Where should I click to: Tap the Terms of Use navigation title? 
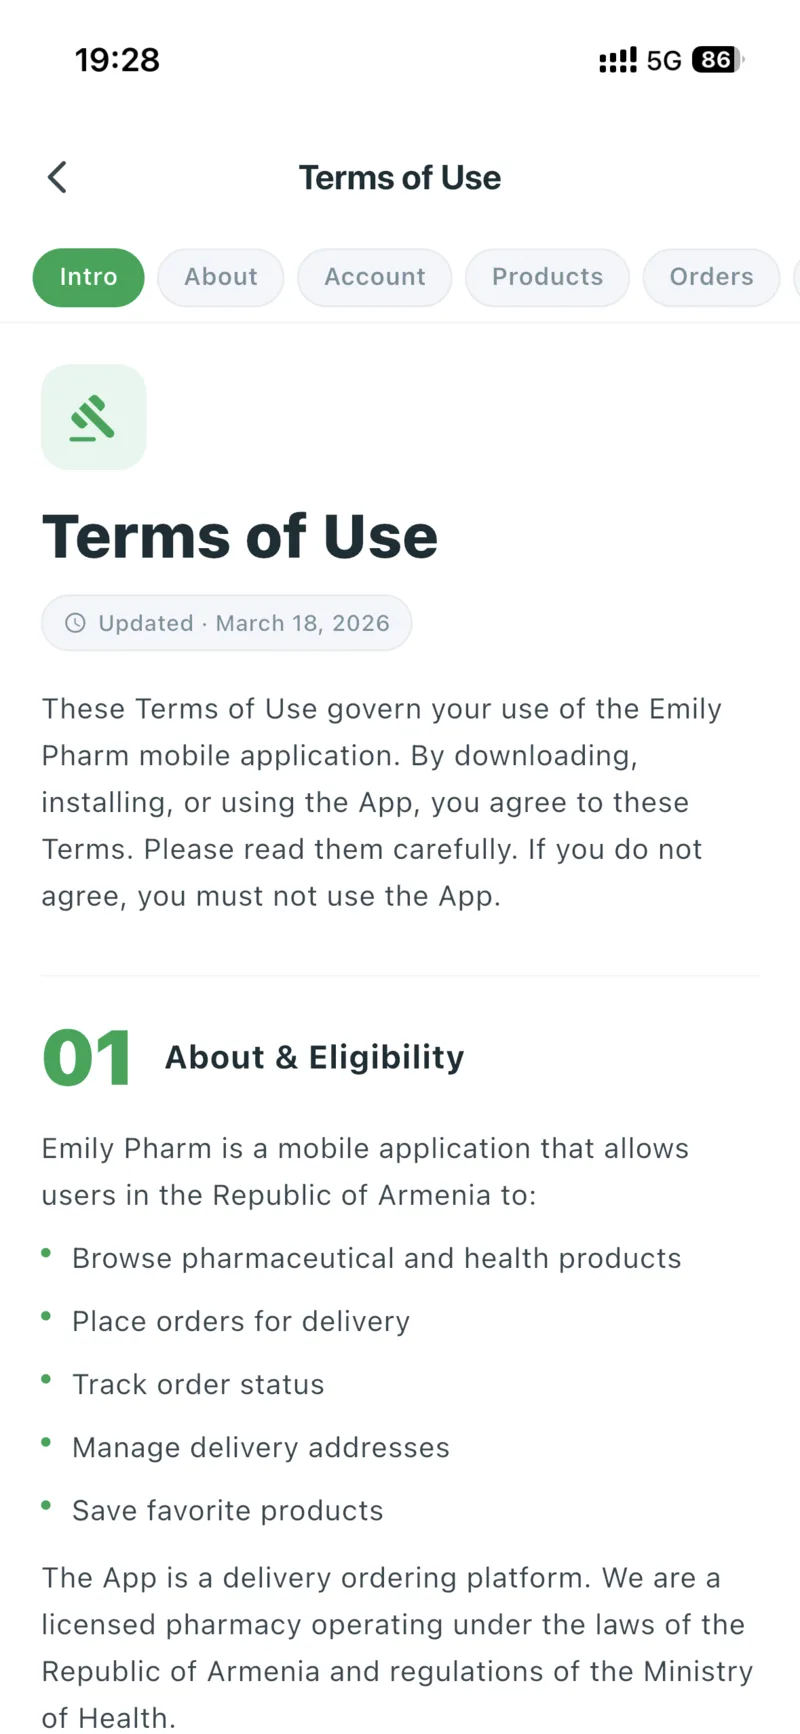tap(400, 178)
